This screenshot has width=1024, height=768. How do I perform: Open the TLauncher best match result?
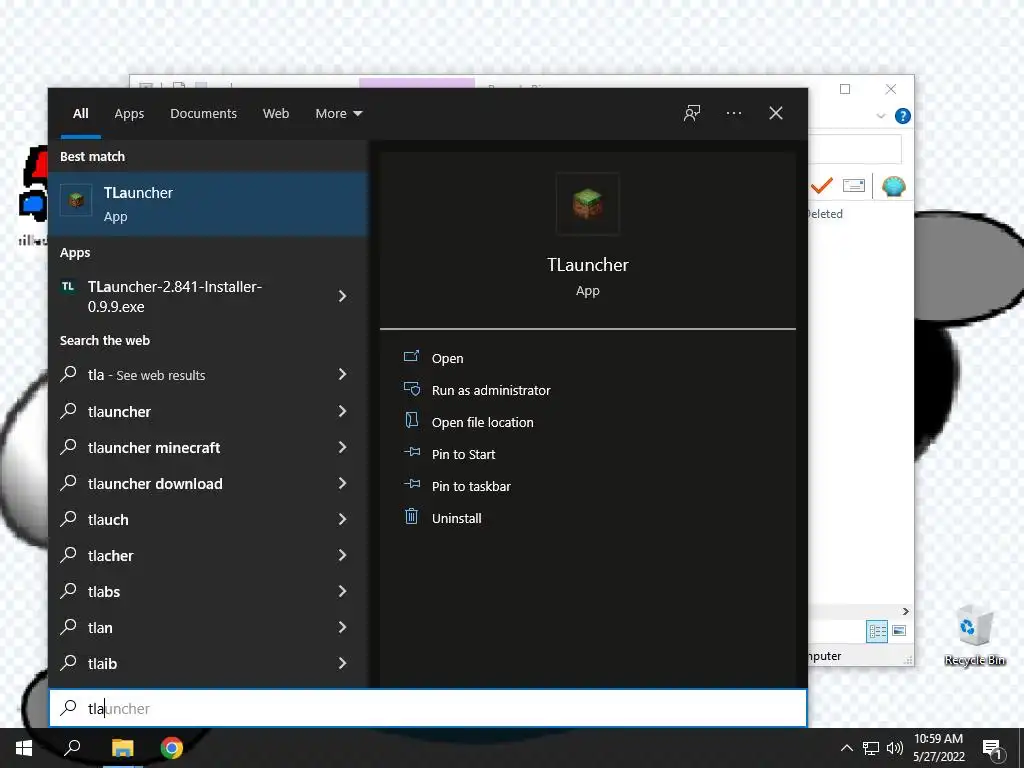coord(208,204)
